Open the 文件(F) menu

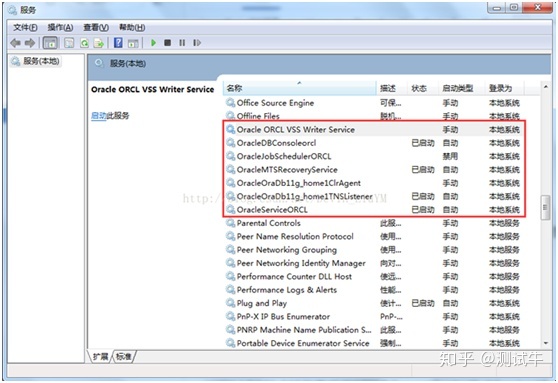click(25, 27)
